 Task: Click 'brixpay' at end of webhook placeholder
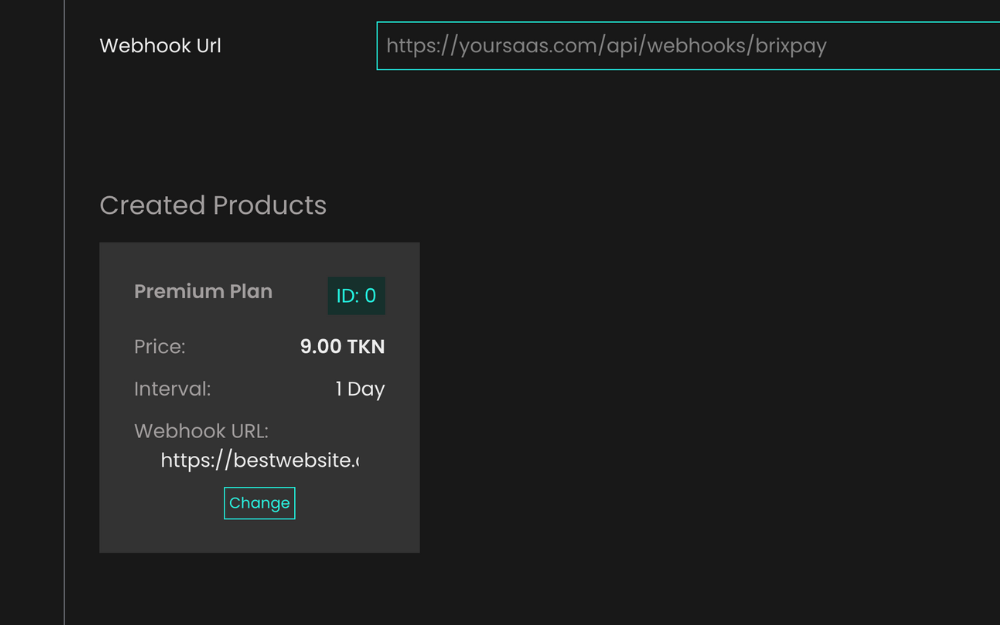791,46
